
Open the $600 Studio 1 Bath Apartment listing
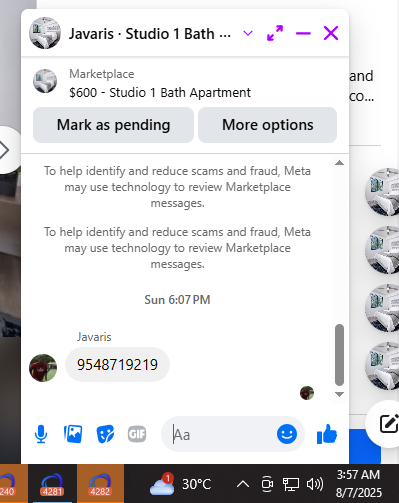[160, 93]
